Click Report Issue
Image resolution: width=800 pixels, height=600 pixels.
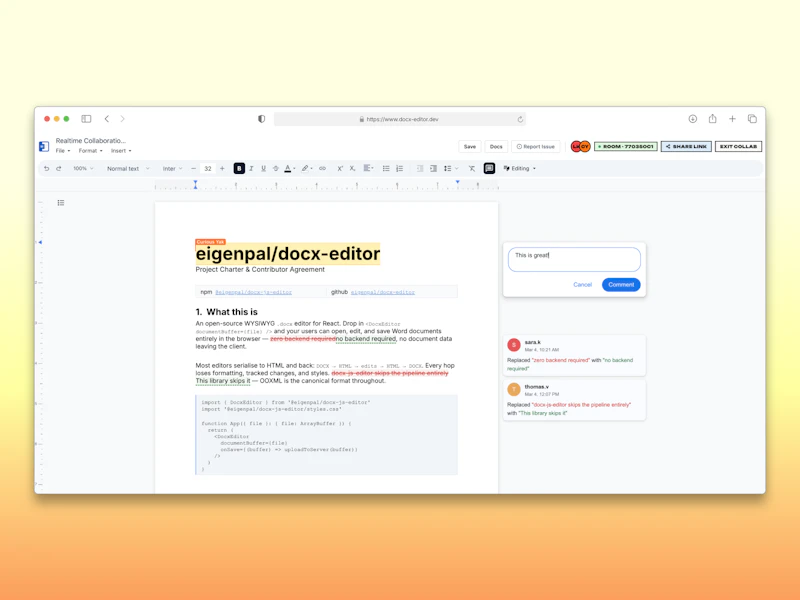[x=536, y=146]
